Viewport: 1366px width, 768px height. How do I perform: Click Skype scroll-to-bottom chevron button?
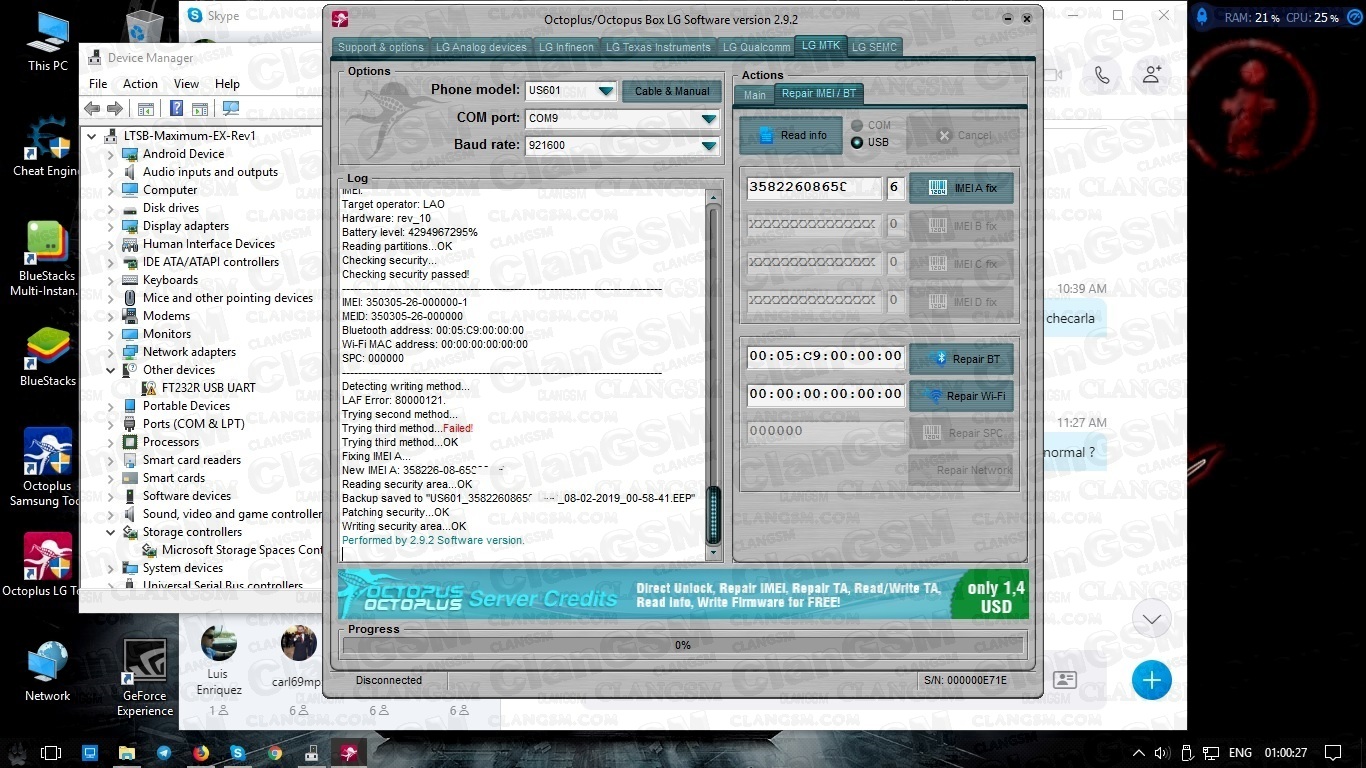[x=1152, y=619]
